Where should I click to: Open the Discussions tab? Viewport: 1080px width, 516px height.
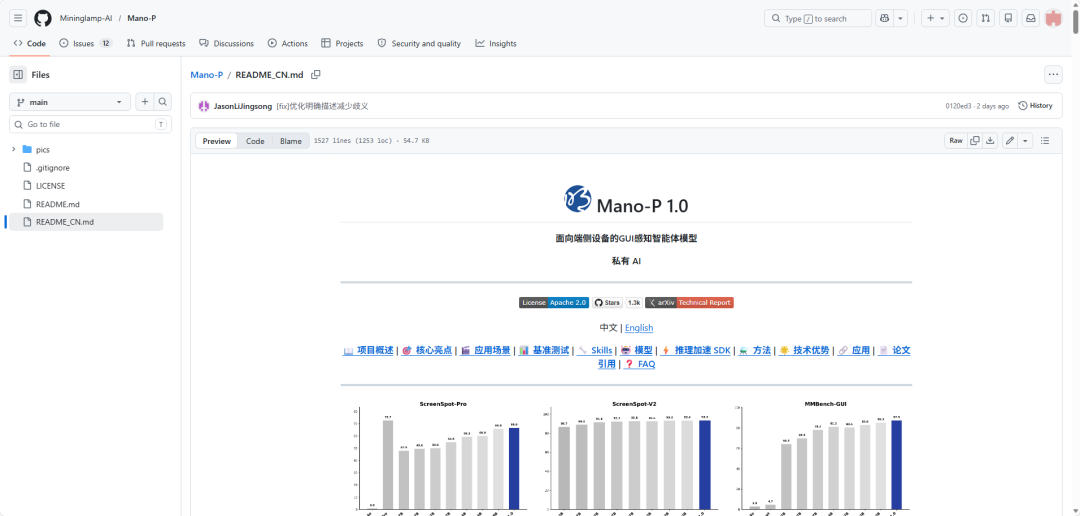pyautogui.click(x=227, y=43)
